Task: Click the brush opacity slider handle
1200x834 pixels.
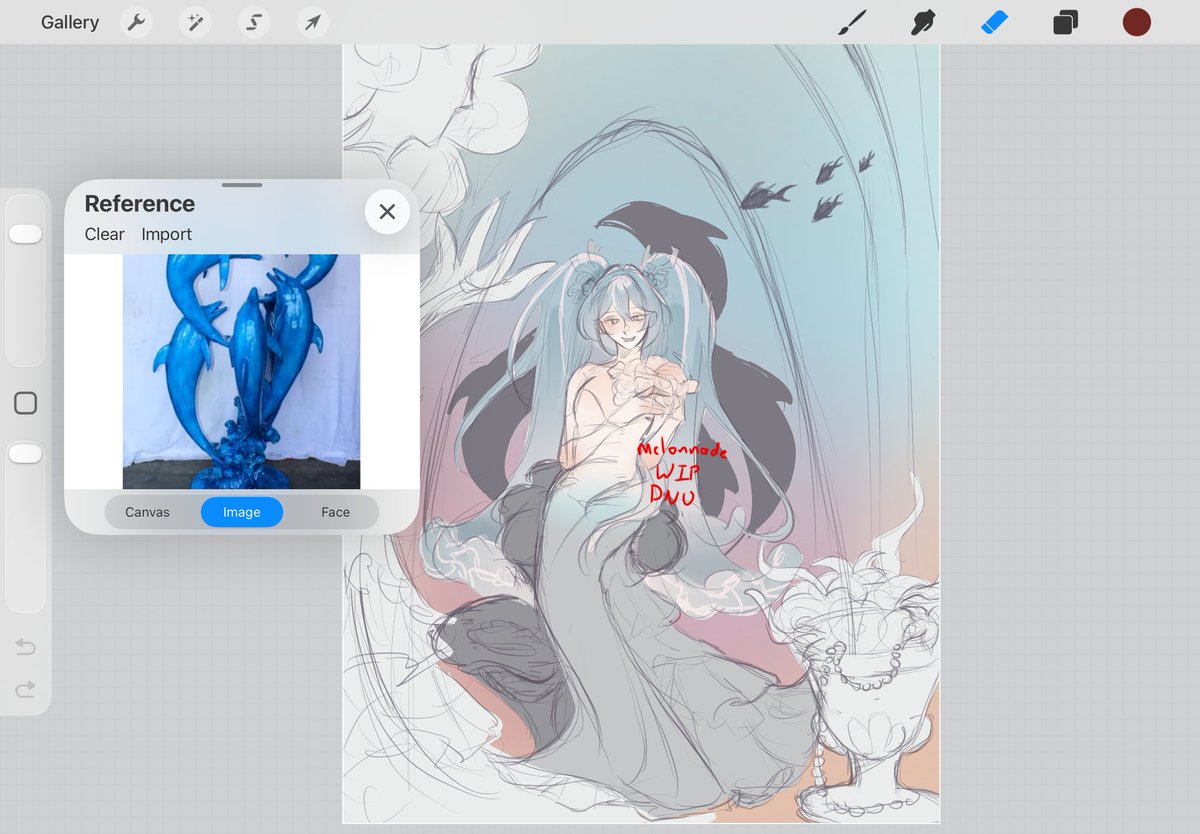Action: (x=25, y=454)
